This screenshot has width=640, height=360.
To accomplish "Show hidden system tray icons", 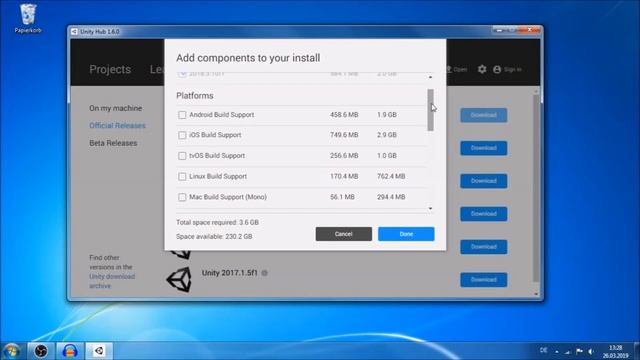I will tap(557, 351).
